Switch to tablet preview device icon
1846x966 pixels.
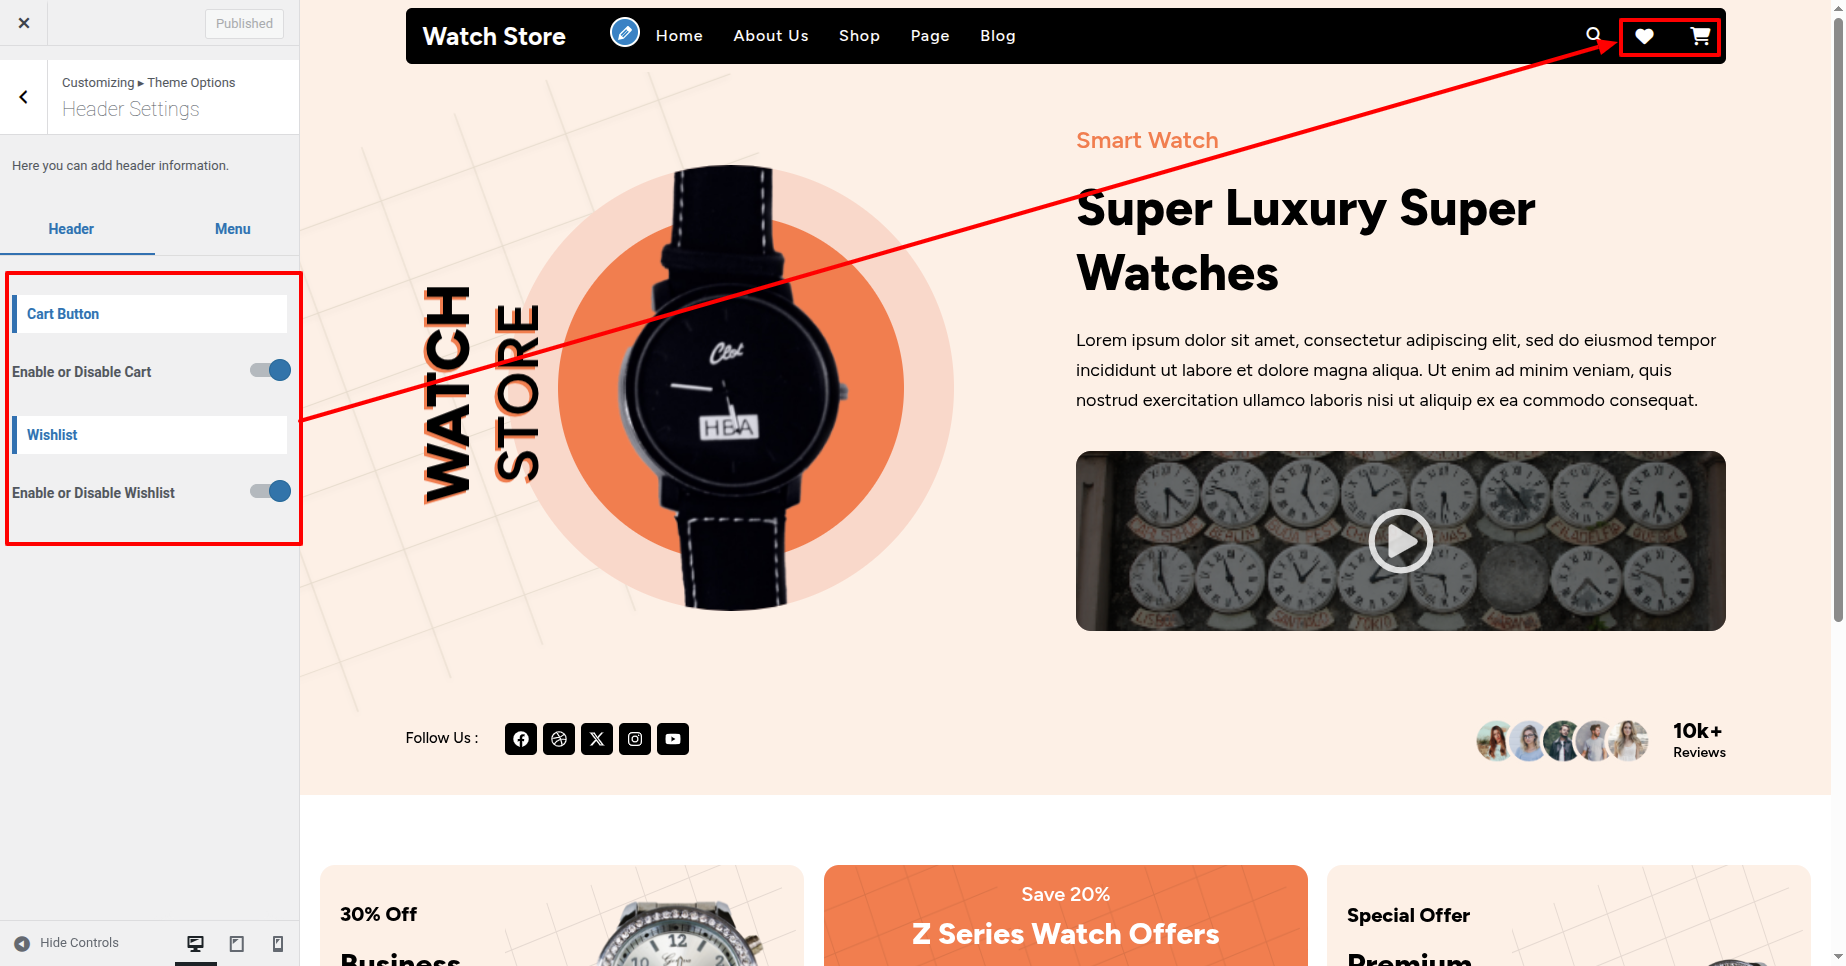coord(237,944)
